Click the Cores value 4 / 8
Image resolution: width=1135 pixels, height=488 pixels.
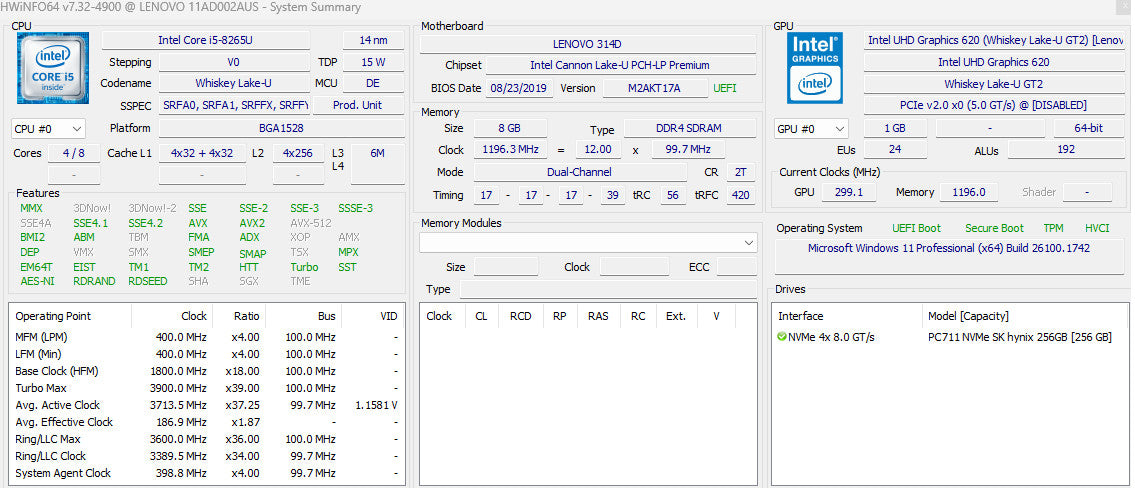tap(73, 153)
